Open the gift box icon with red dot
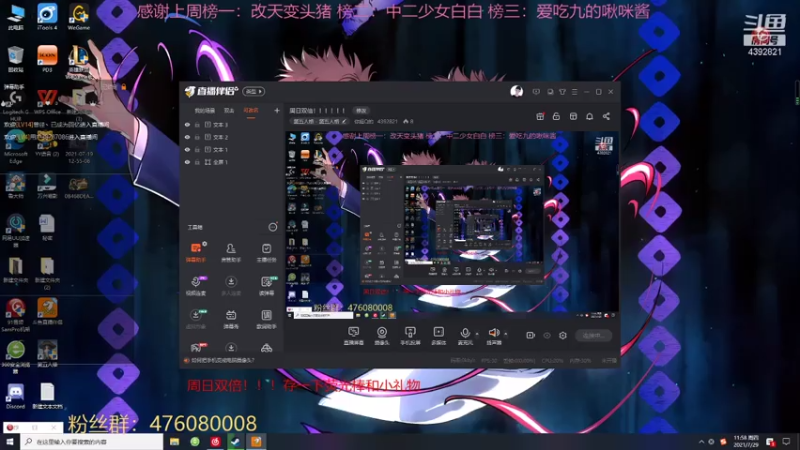 (540, 116)
